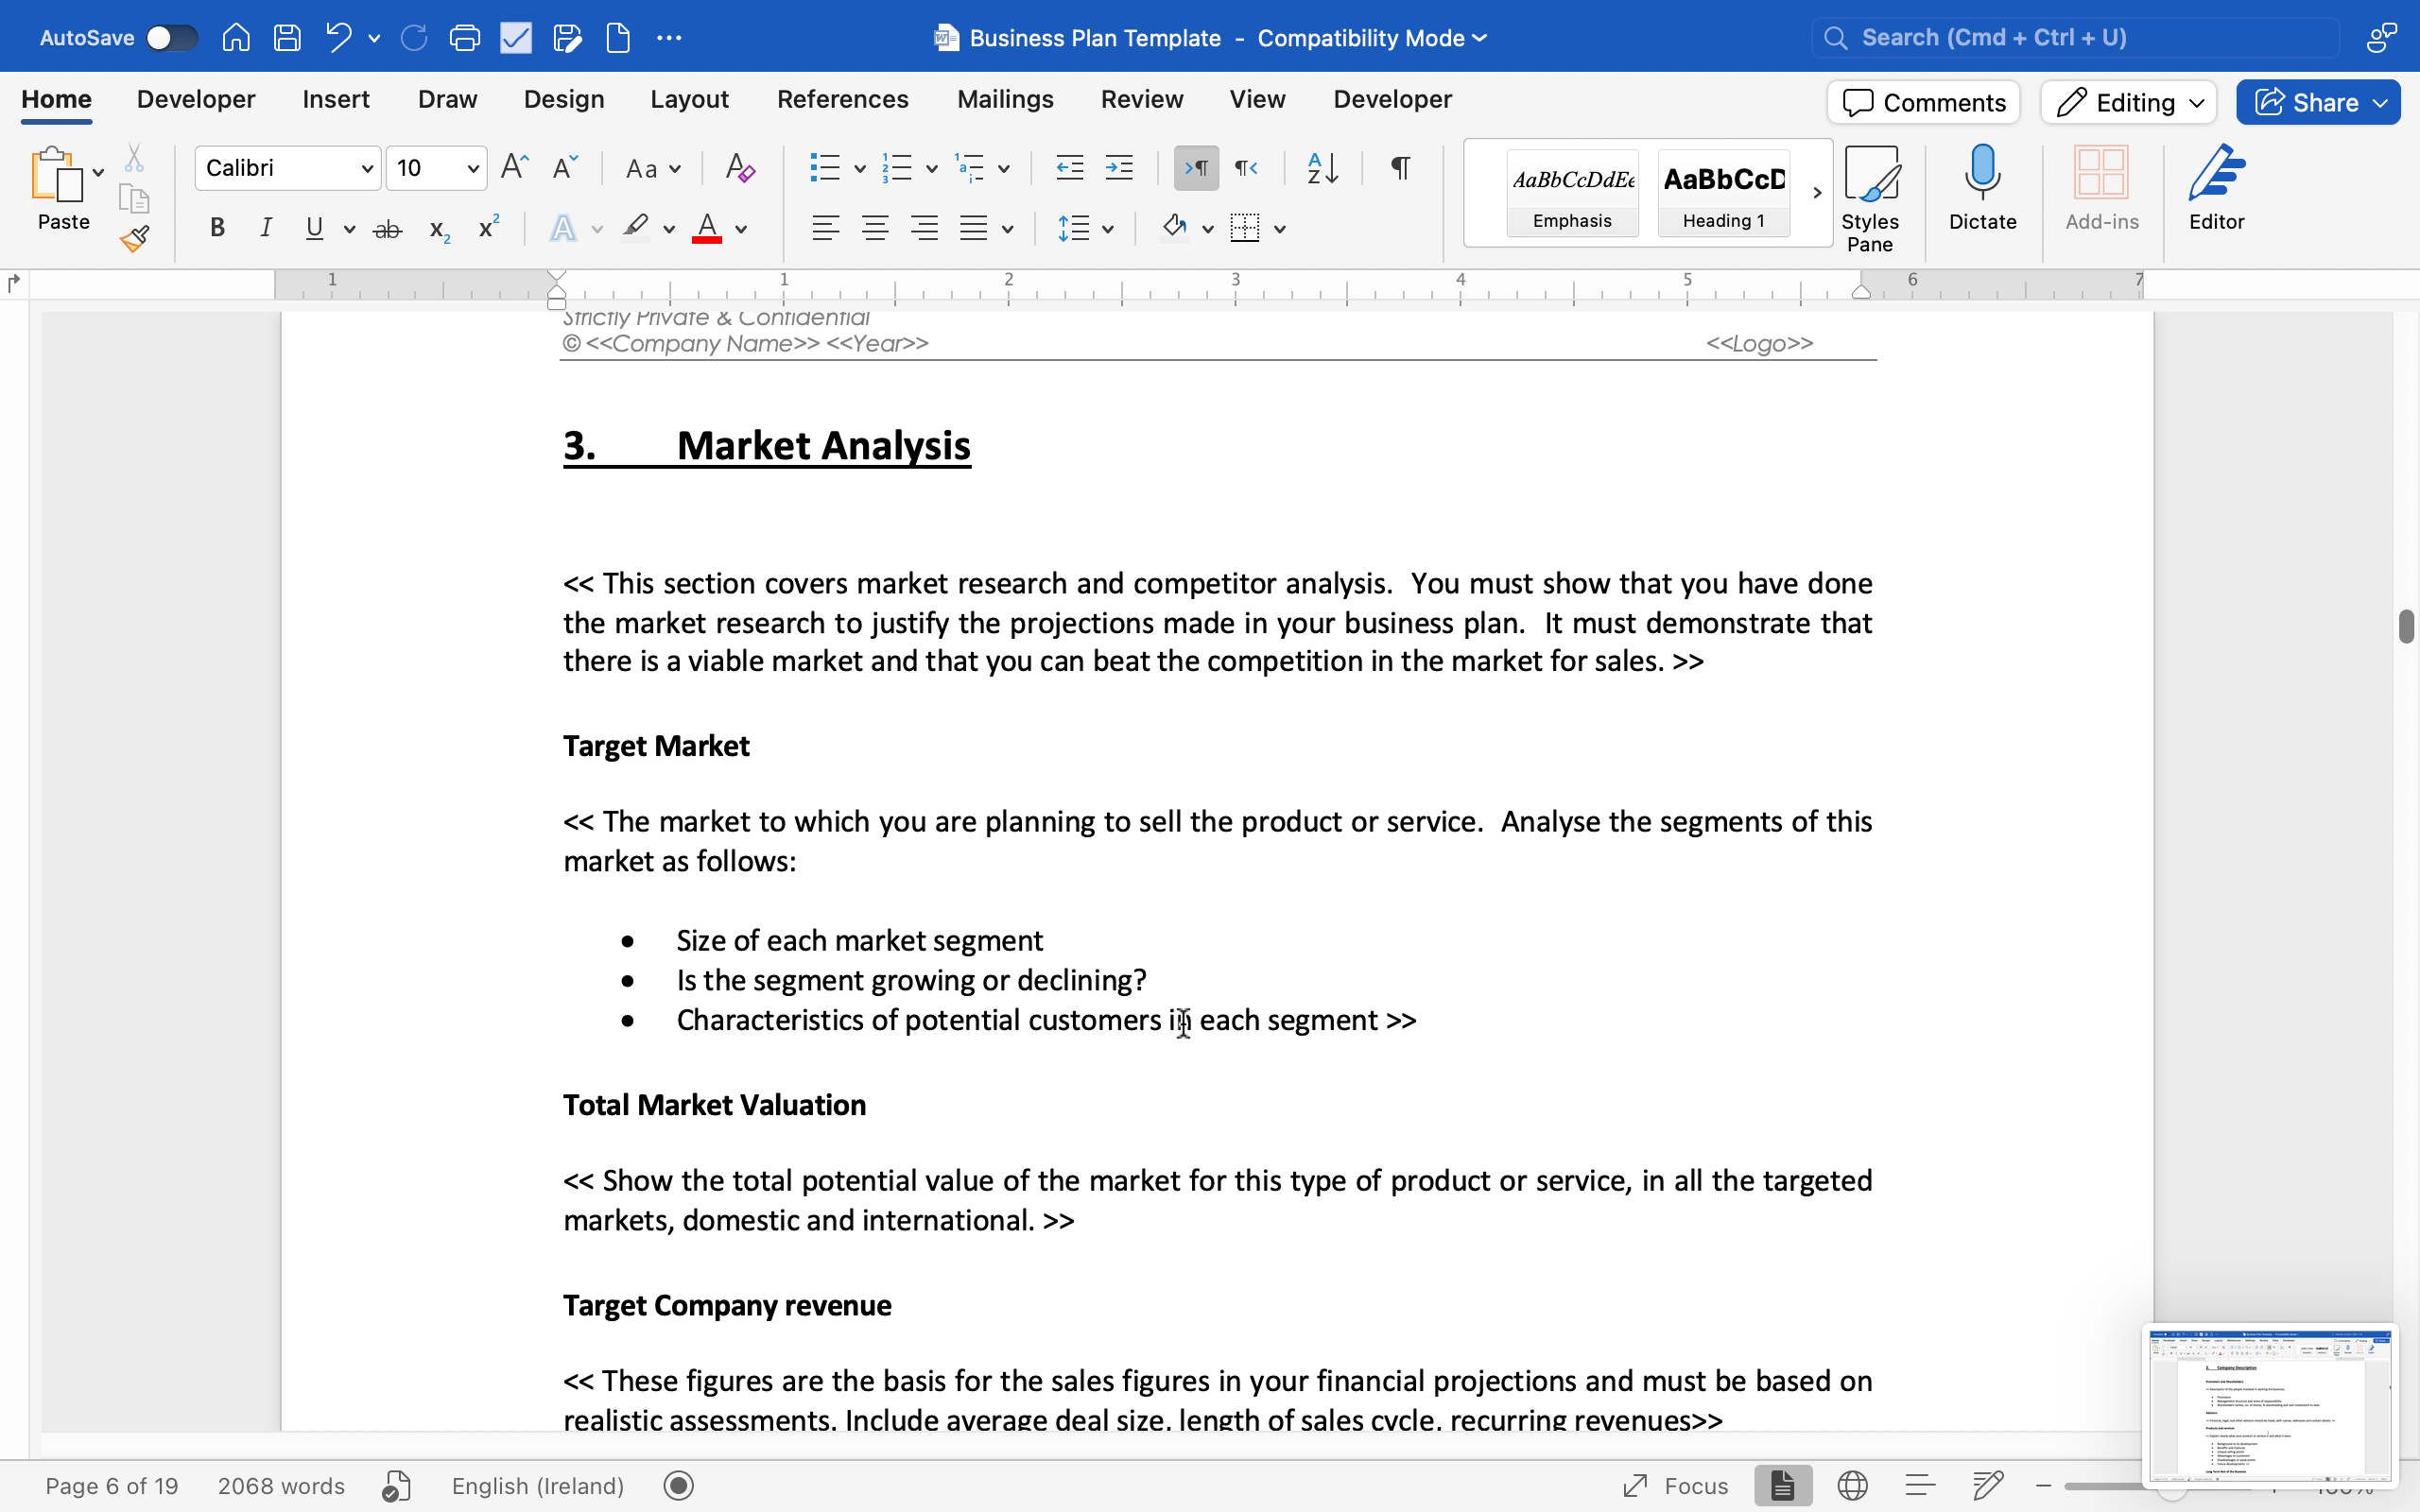Viewport: 2420px width, 1512px height.
Task: Toggle Bold formatting
Action: (x=217, y=229)
